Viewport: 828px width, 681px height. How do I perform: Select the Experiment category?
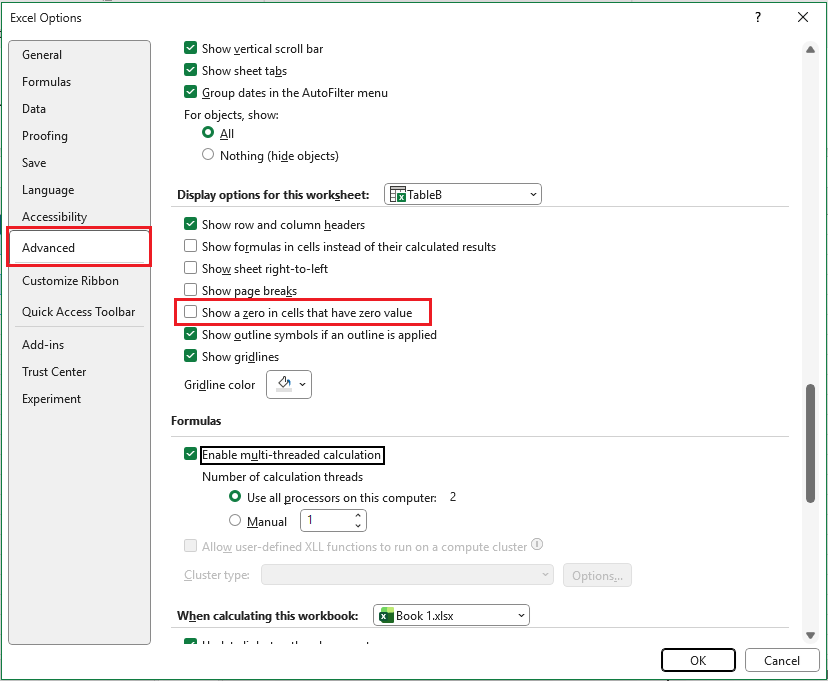(51, 399)
